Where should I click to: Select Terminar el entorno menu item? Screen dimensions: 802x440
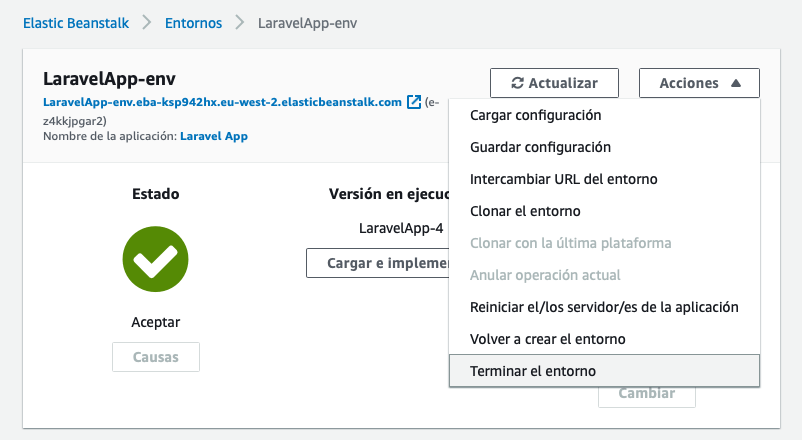click(604, 371)
